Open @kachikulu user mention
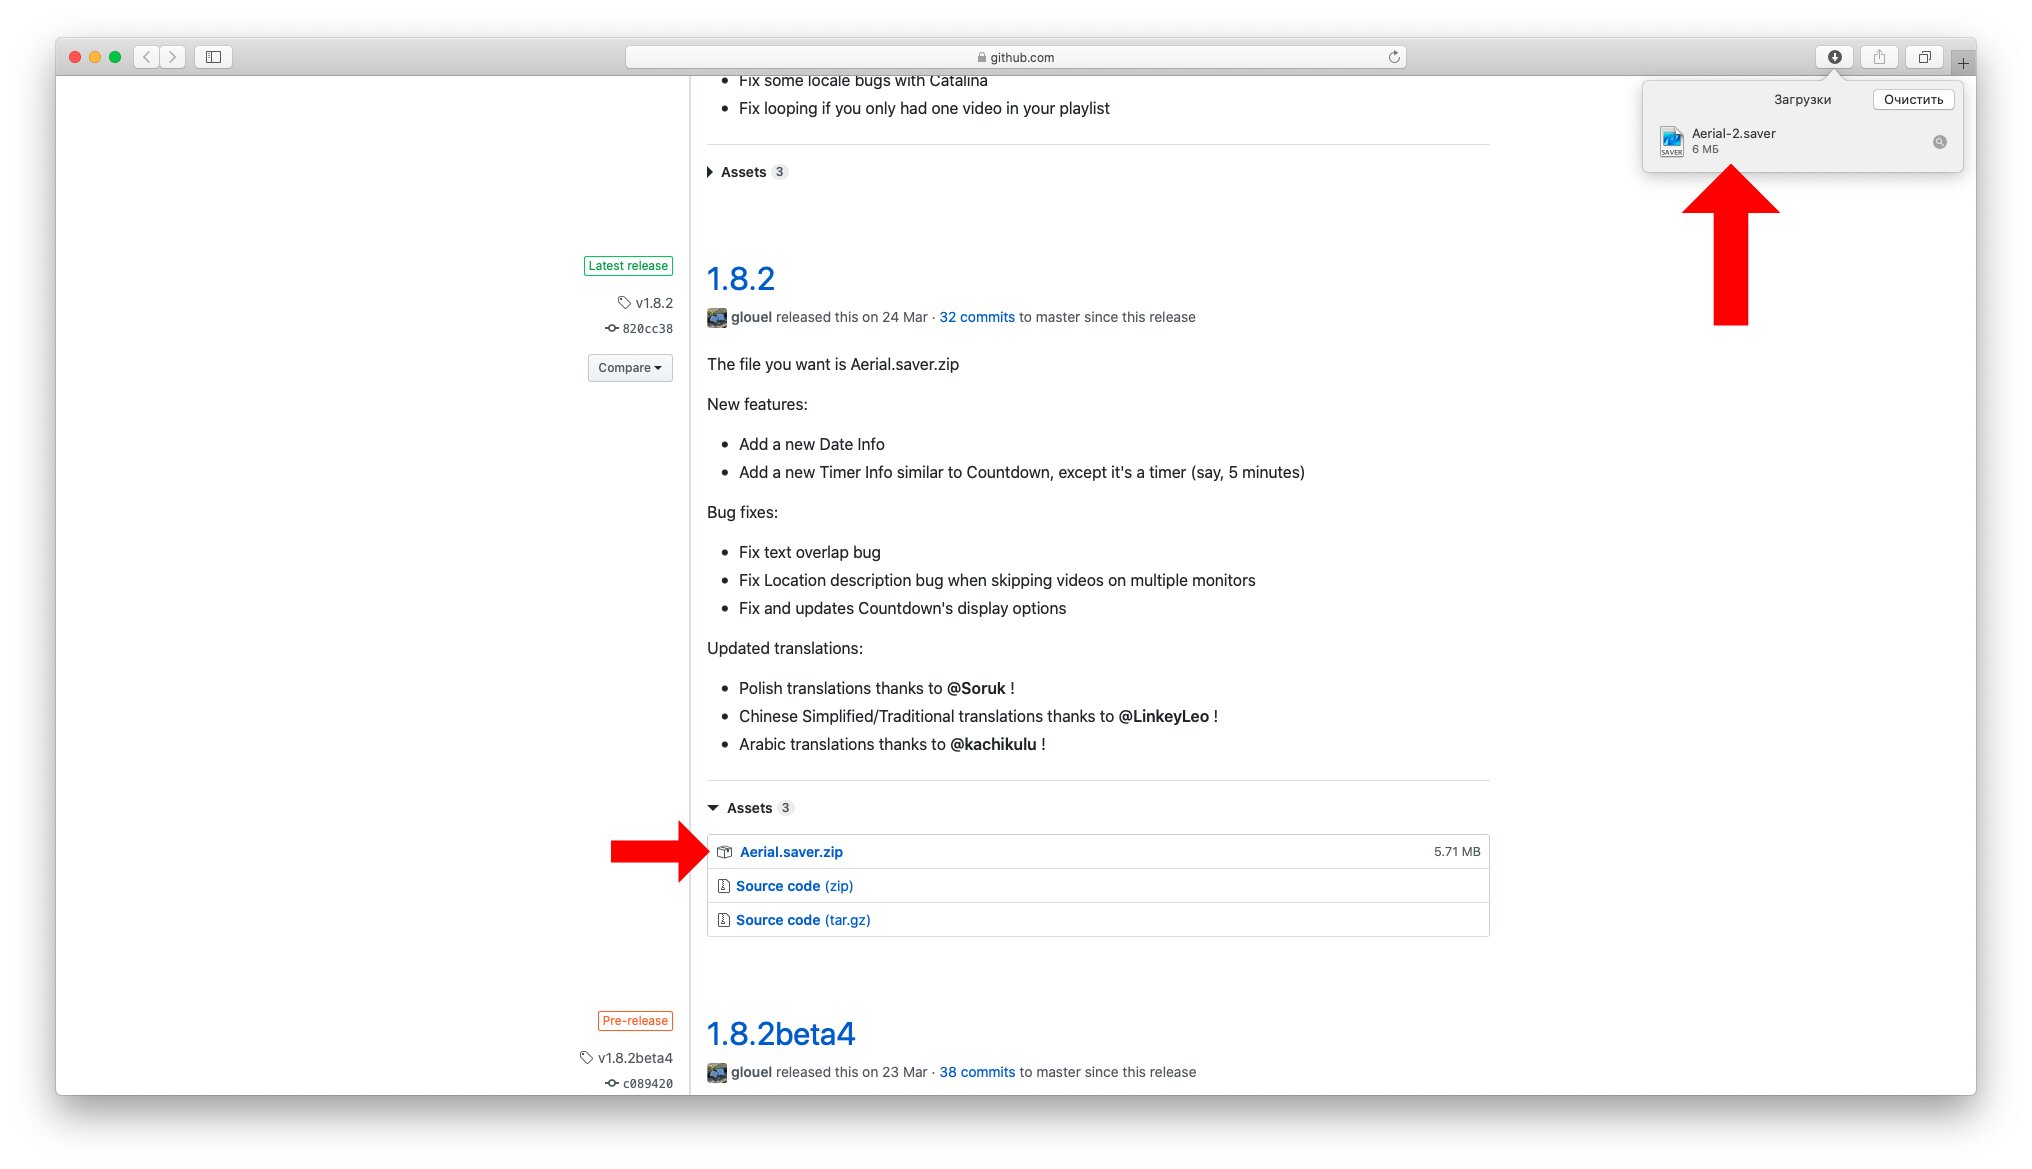Screen dimensions: 2032x1169 coord(993,744)
